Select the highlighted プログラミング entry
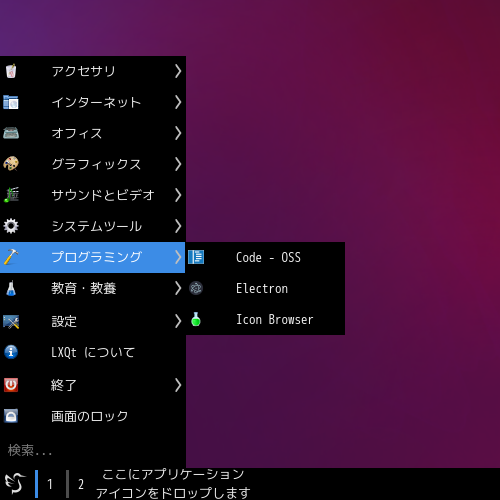500x500 pixels. coord(93,257)
